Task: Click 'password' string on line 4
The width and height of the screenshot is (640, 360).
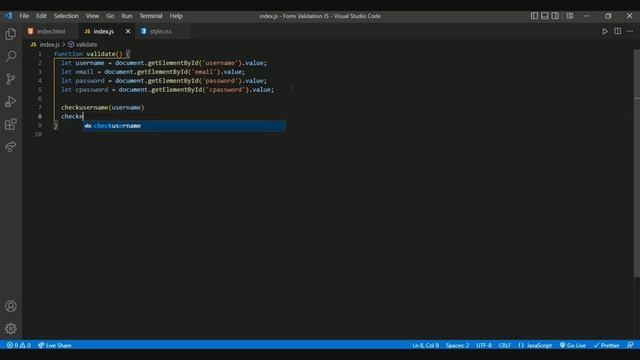Action: click(220, 81)
